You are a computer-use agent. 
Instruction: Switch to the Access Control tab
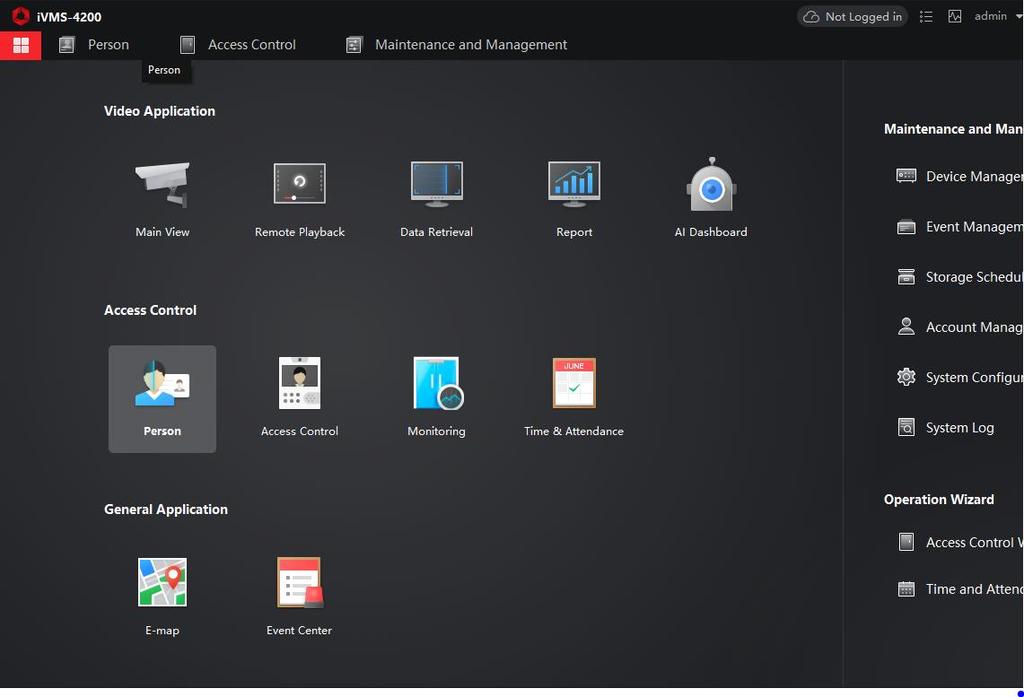[238, 45]
